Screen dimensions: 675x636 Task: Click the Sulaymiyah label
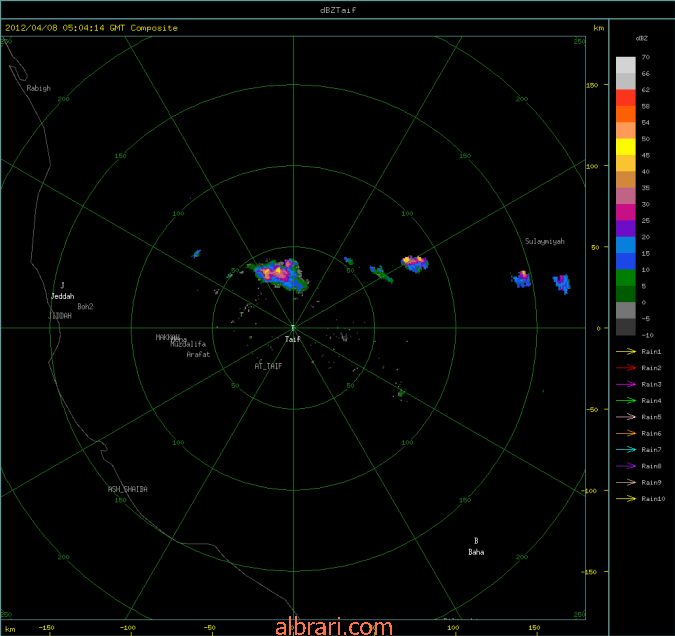click(545, 242)
